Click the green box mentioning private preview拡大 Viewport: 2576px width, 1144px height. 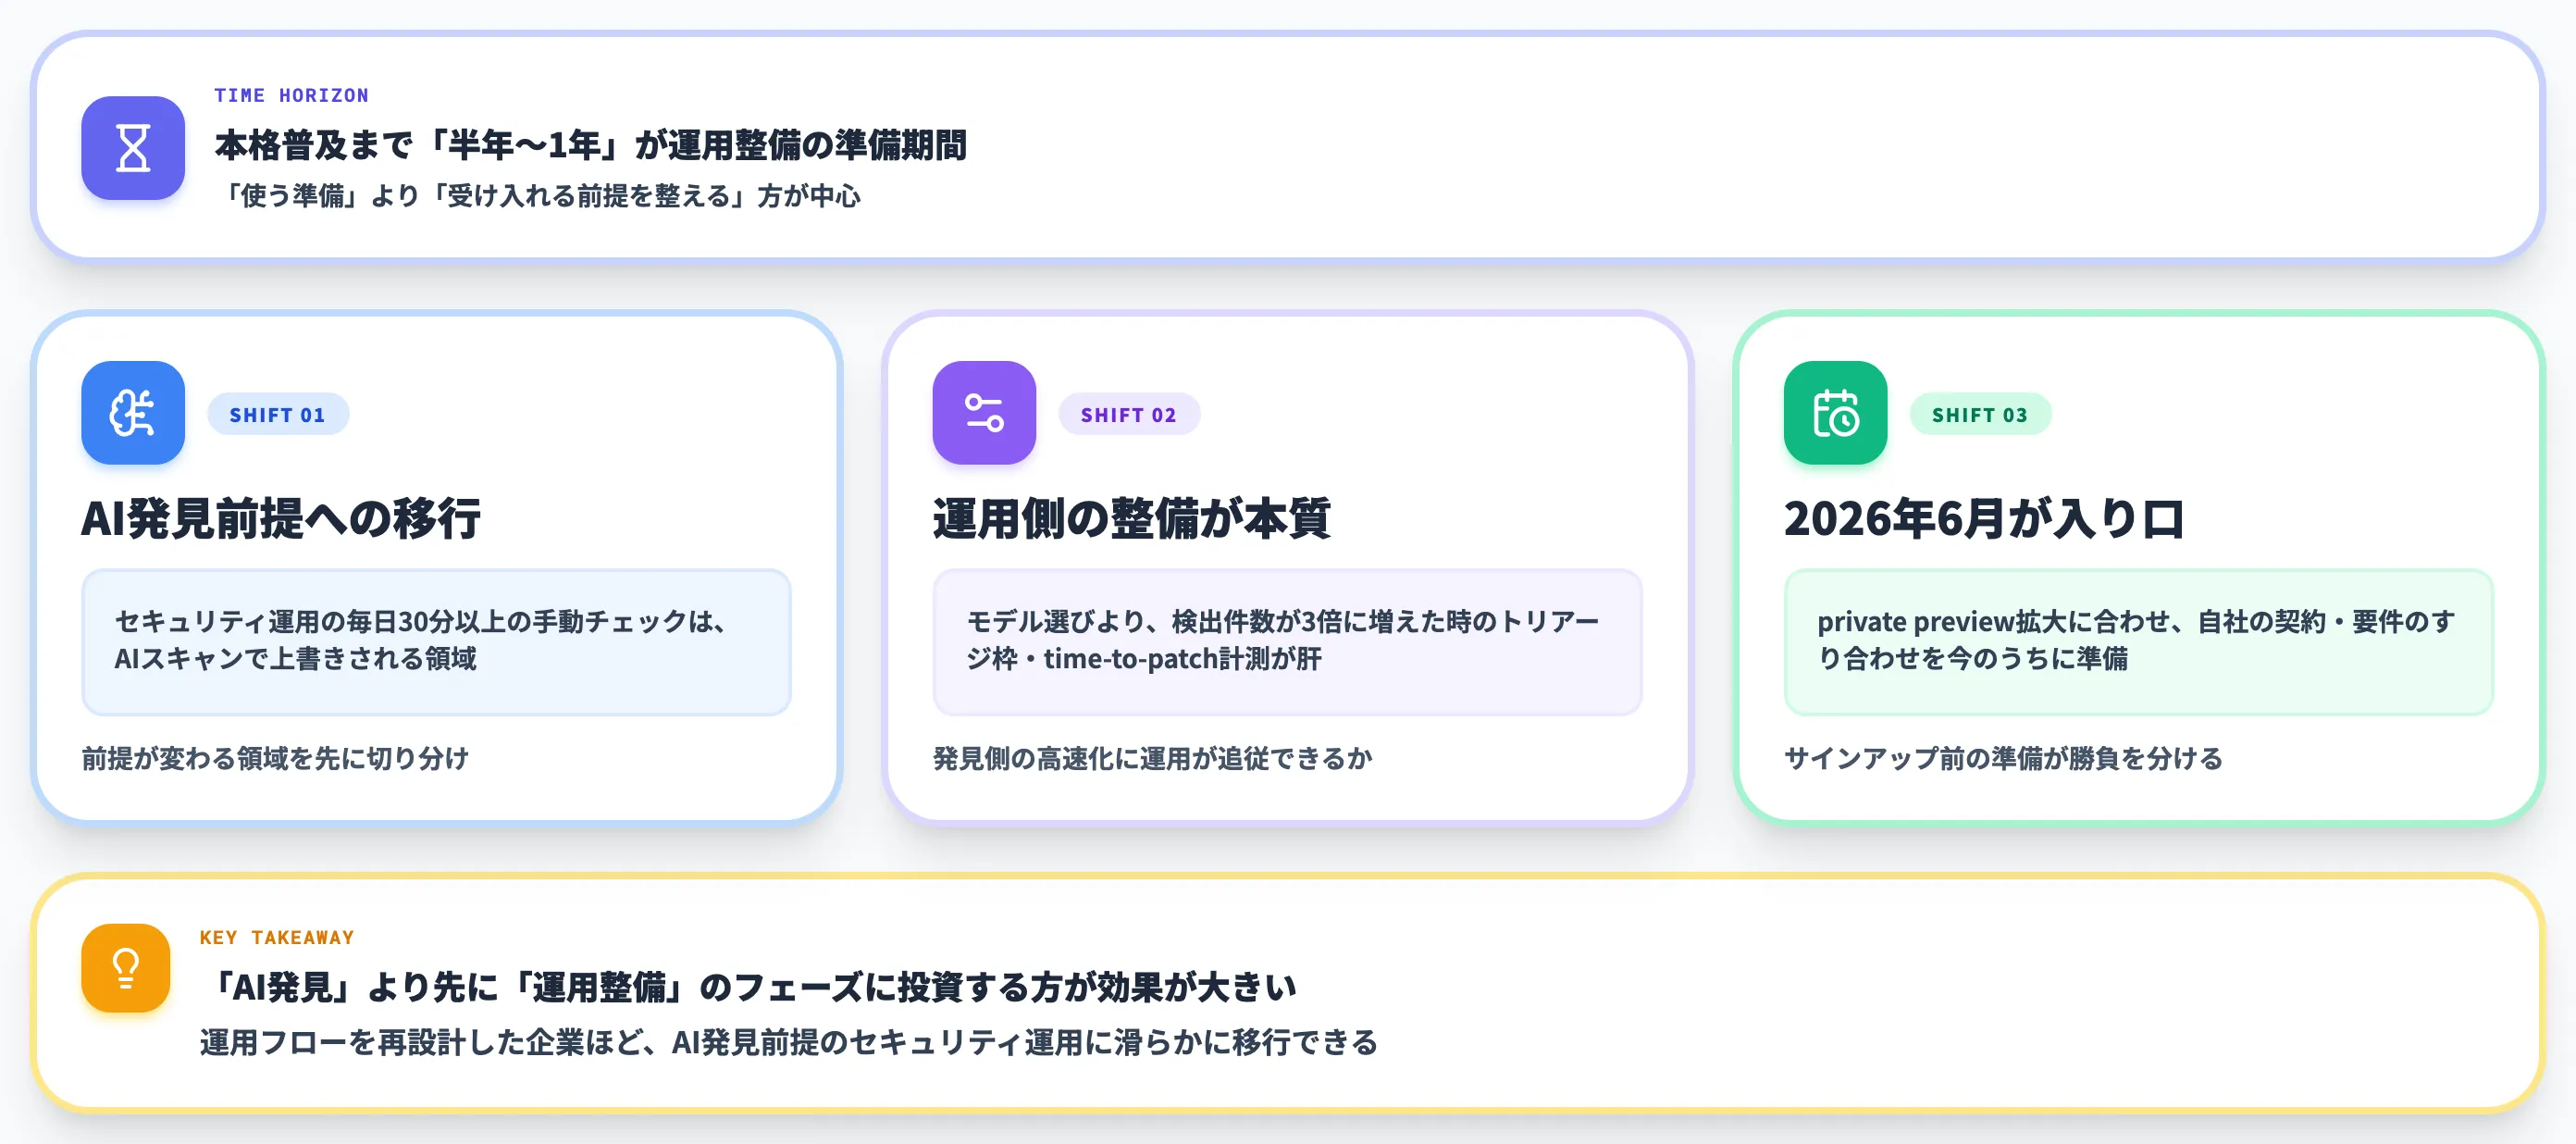[2138, 642]
